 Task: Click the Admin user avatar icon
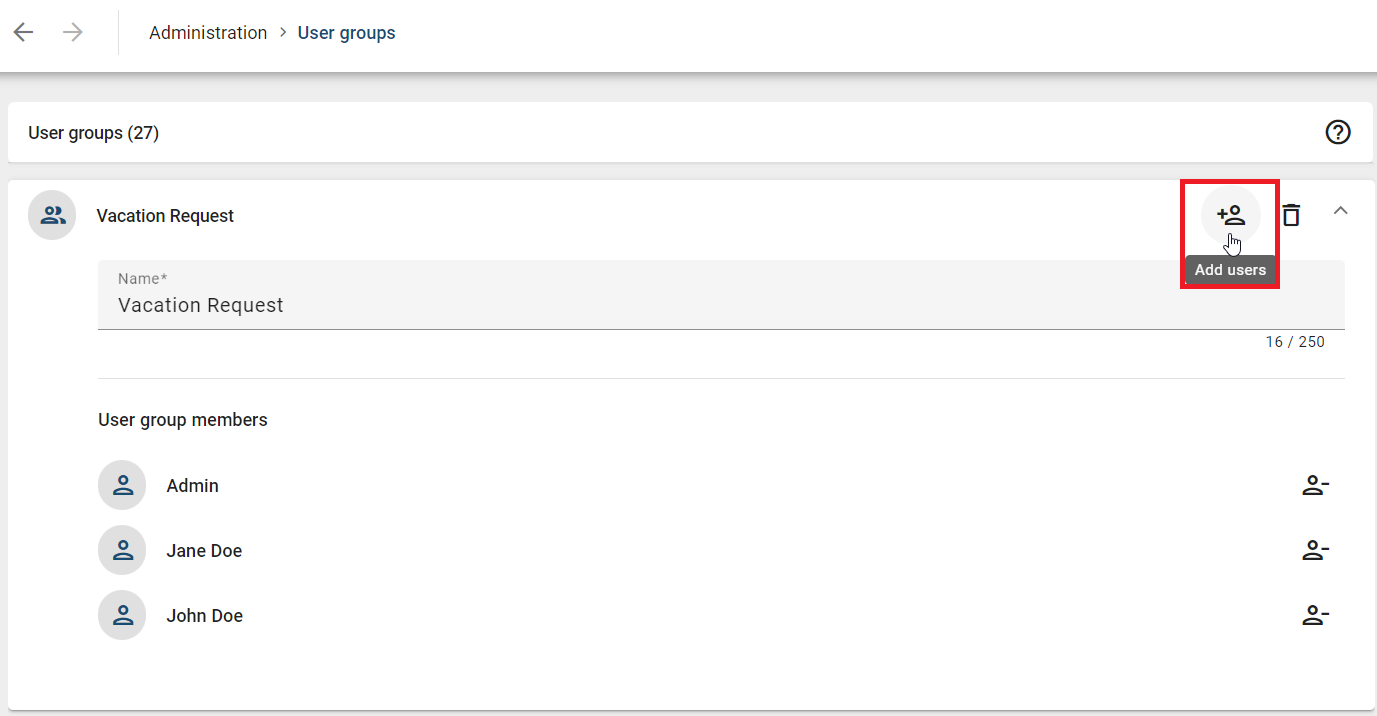point(121,485)
